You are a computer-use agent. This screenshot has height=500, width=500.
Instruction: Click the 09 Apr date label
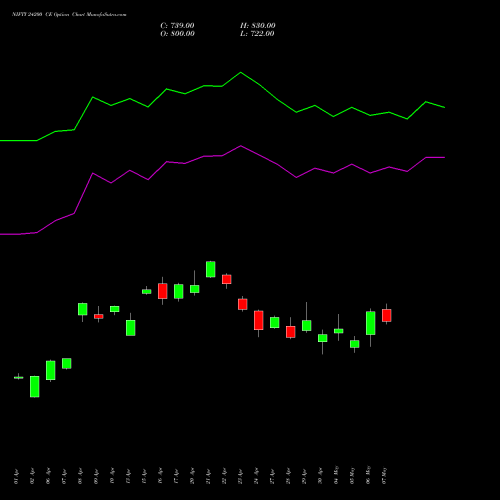coord(96,477)
